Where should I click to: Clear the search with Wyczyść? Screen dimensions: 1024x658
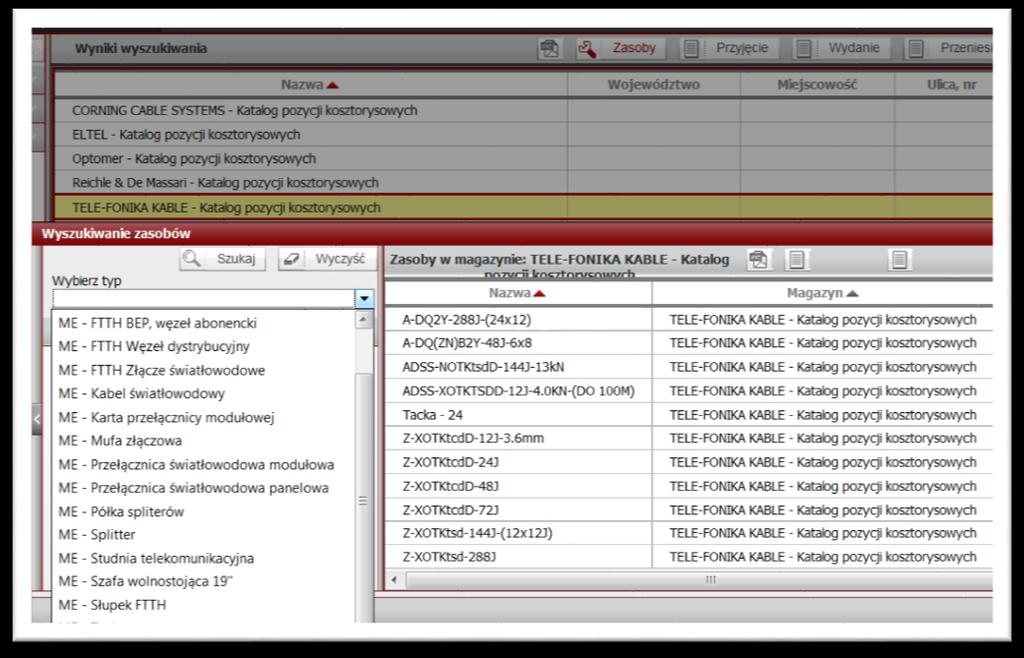(328, 258)
